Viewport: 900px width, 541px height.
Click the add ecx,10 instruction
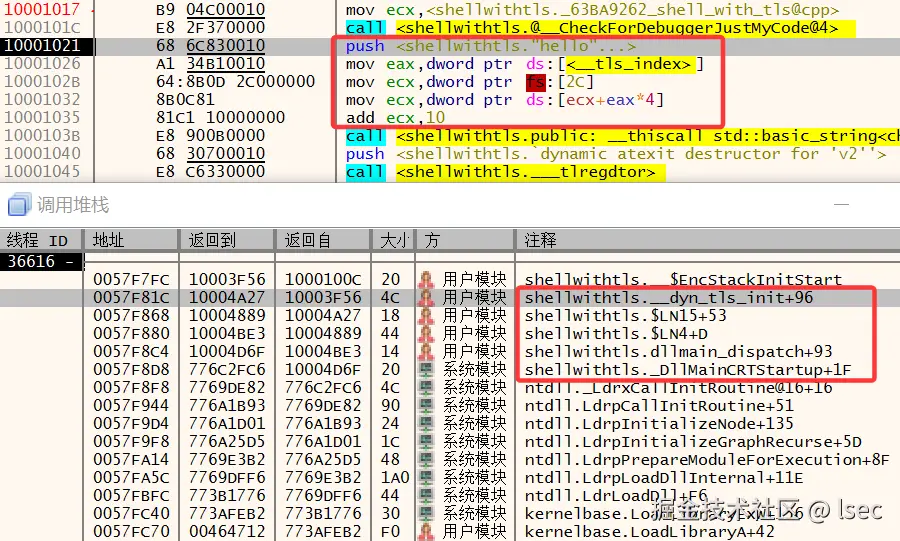(395, 117)
